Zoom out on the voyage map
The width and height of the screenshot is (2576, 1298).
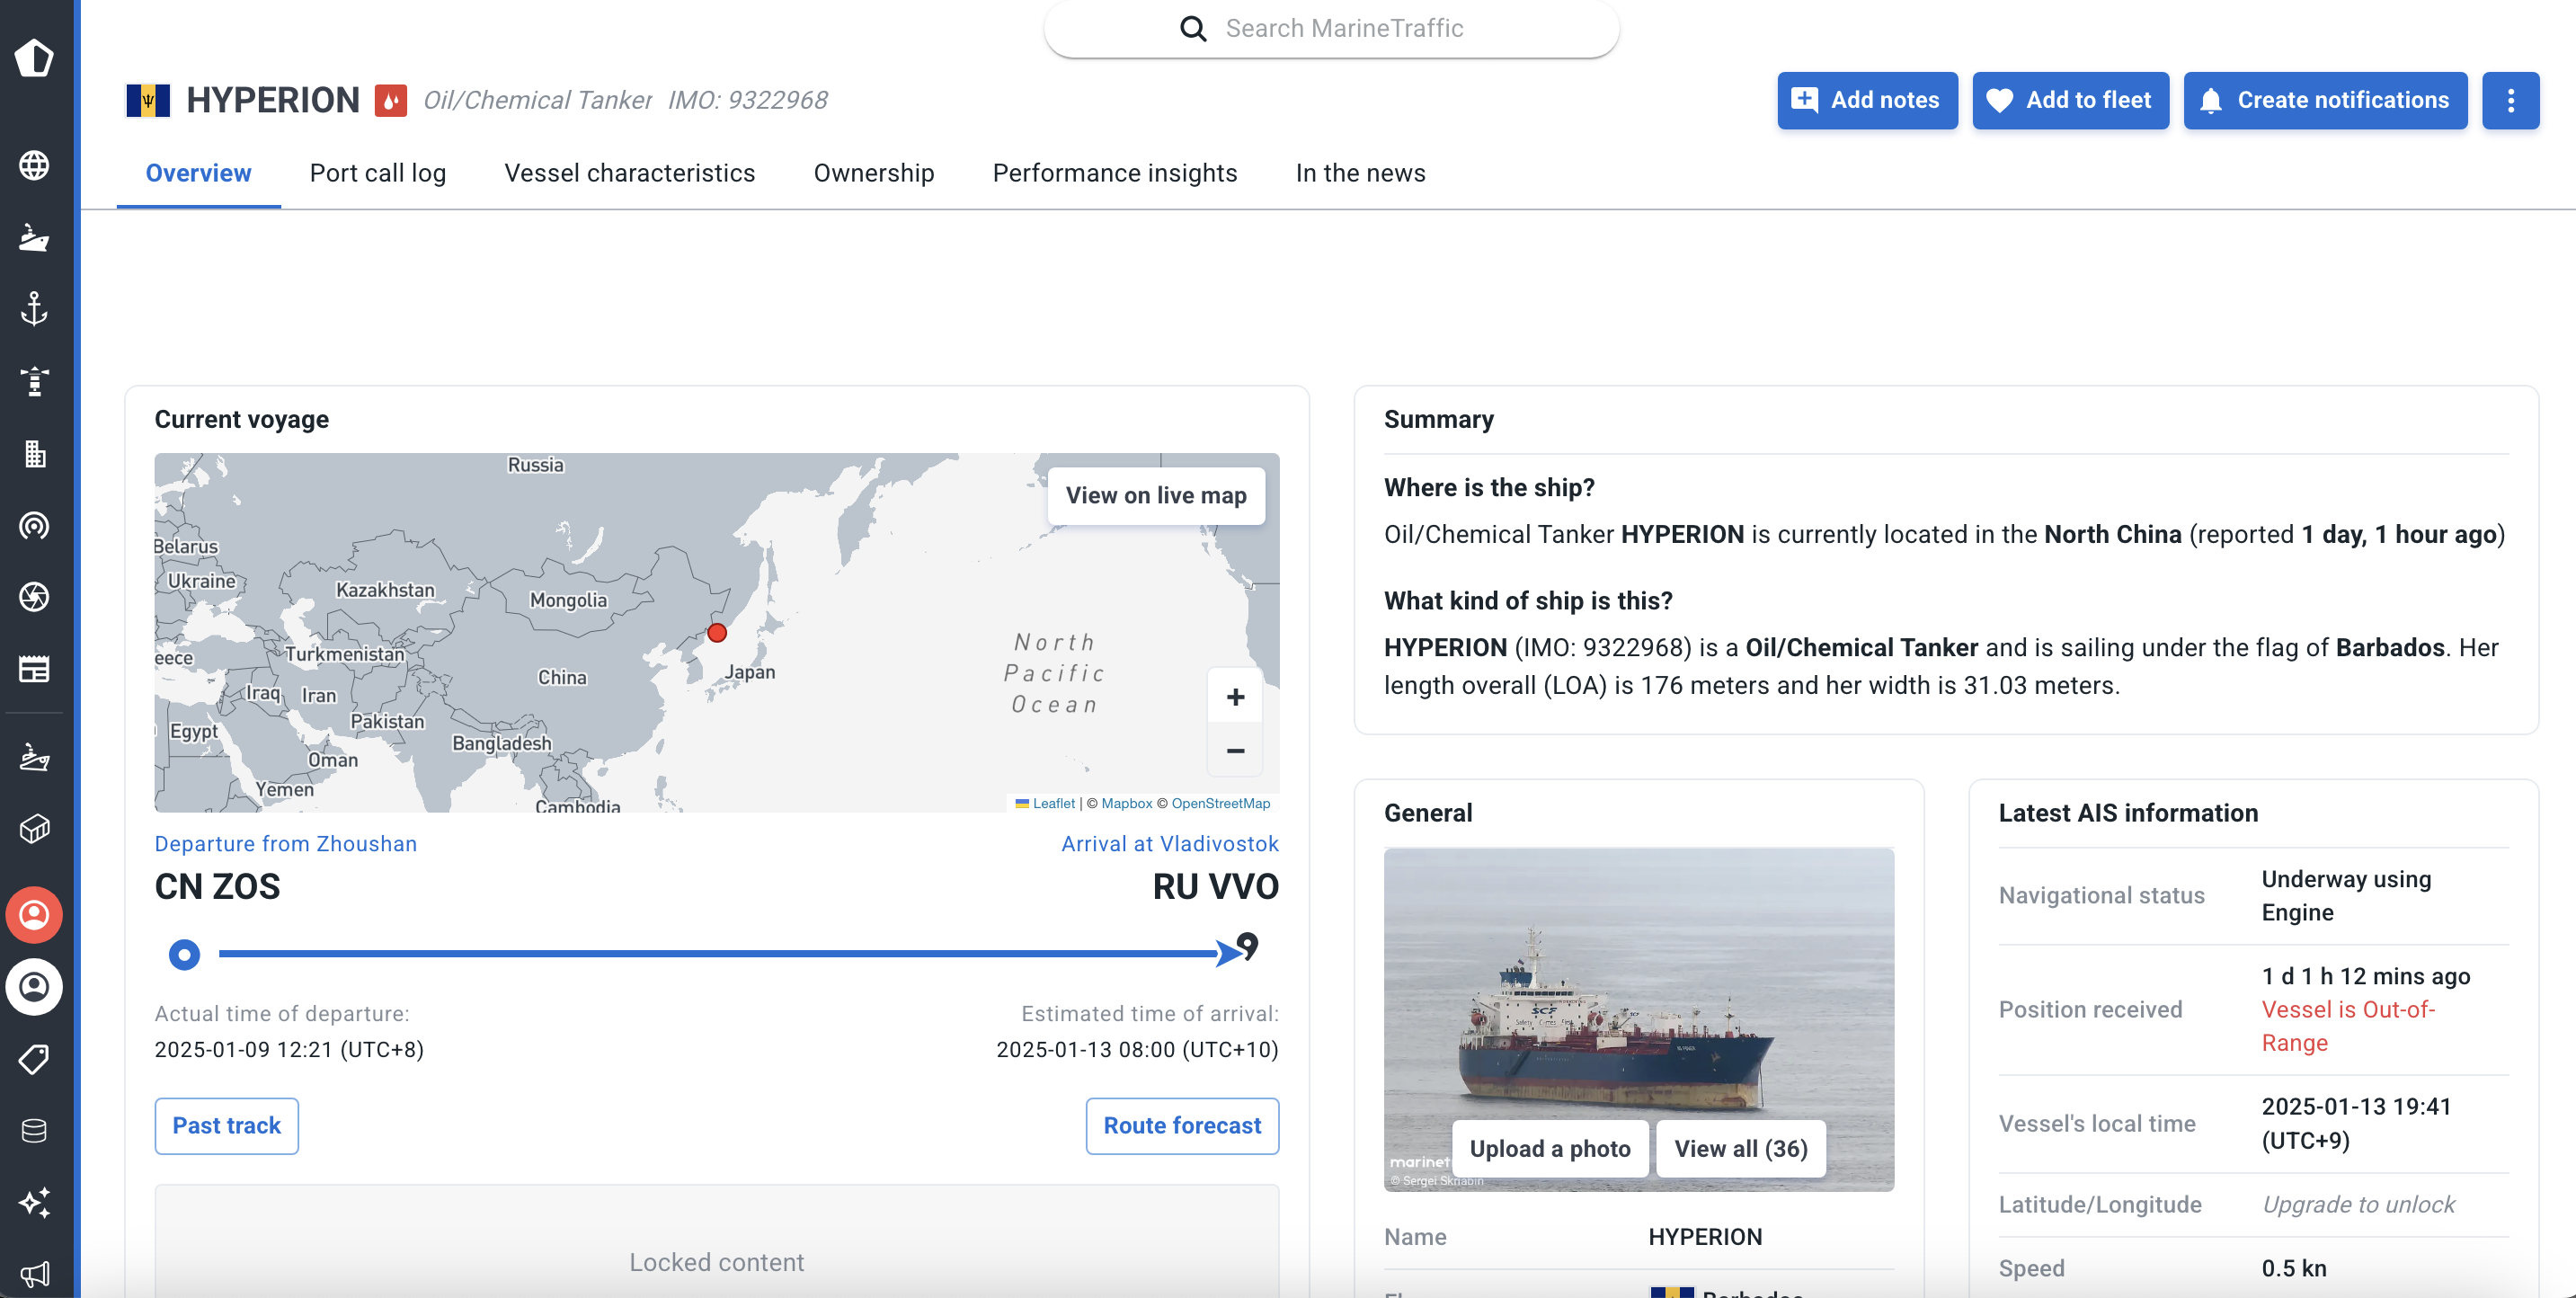(1235, 750)
